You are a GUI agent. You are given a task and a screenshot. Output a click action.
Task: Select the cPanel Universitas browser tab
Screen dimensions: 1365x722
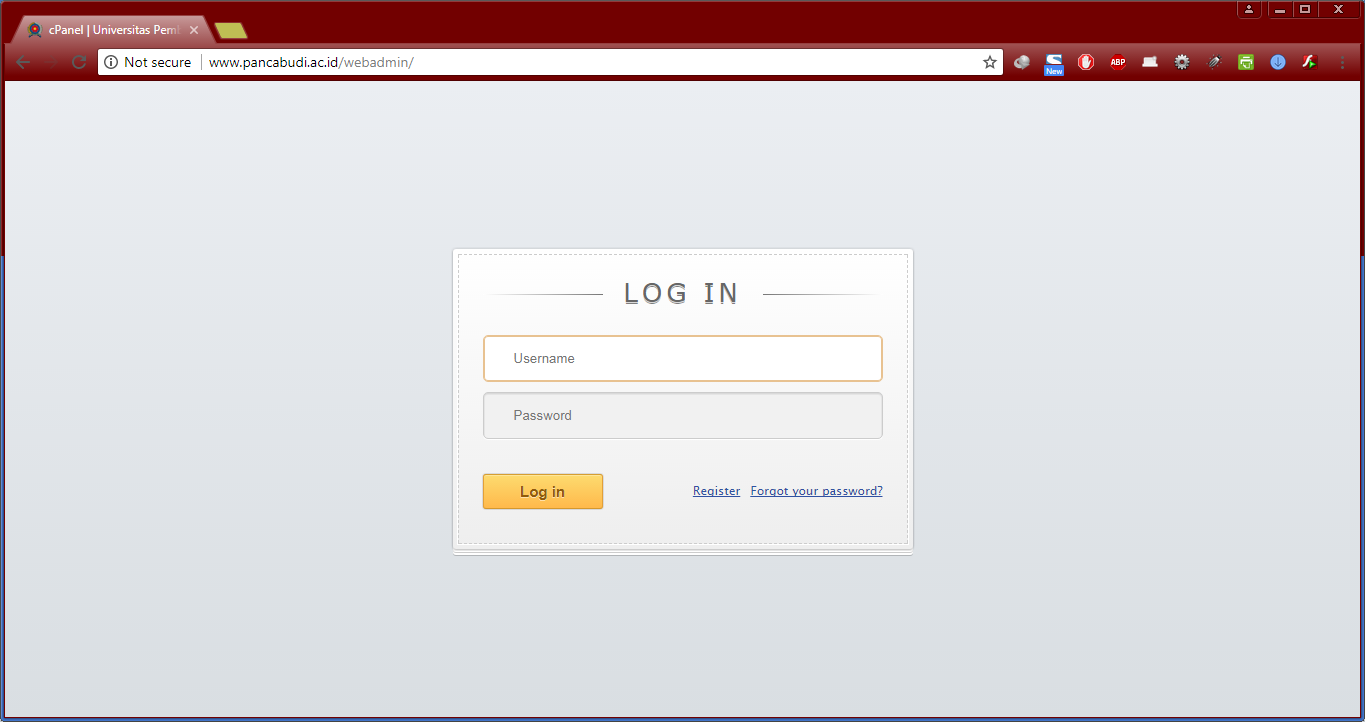[110, 30]
